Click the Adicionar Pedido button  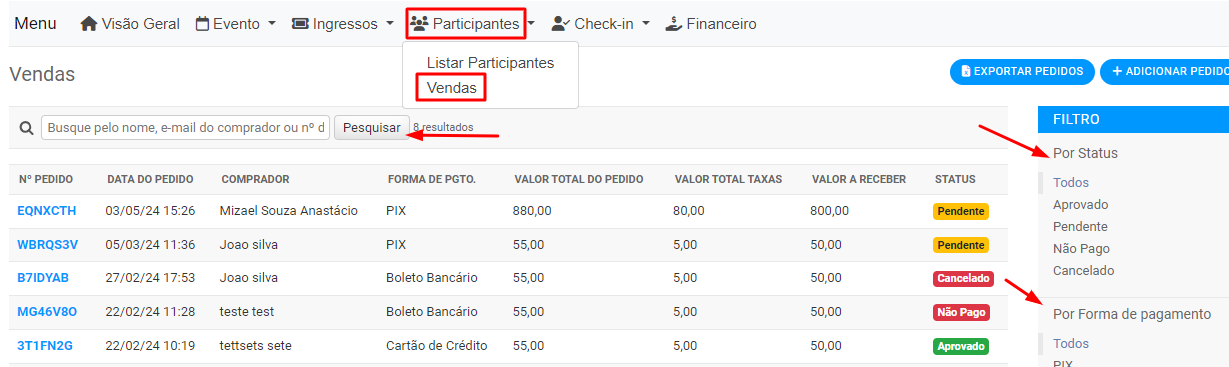(x=1165, y=72)
